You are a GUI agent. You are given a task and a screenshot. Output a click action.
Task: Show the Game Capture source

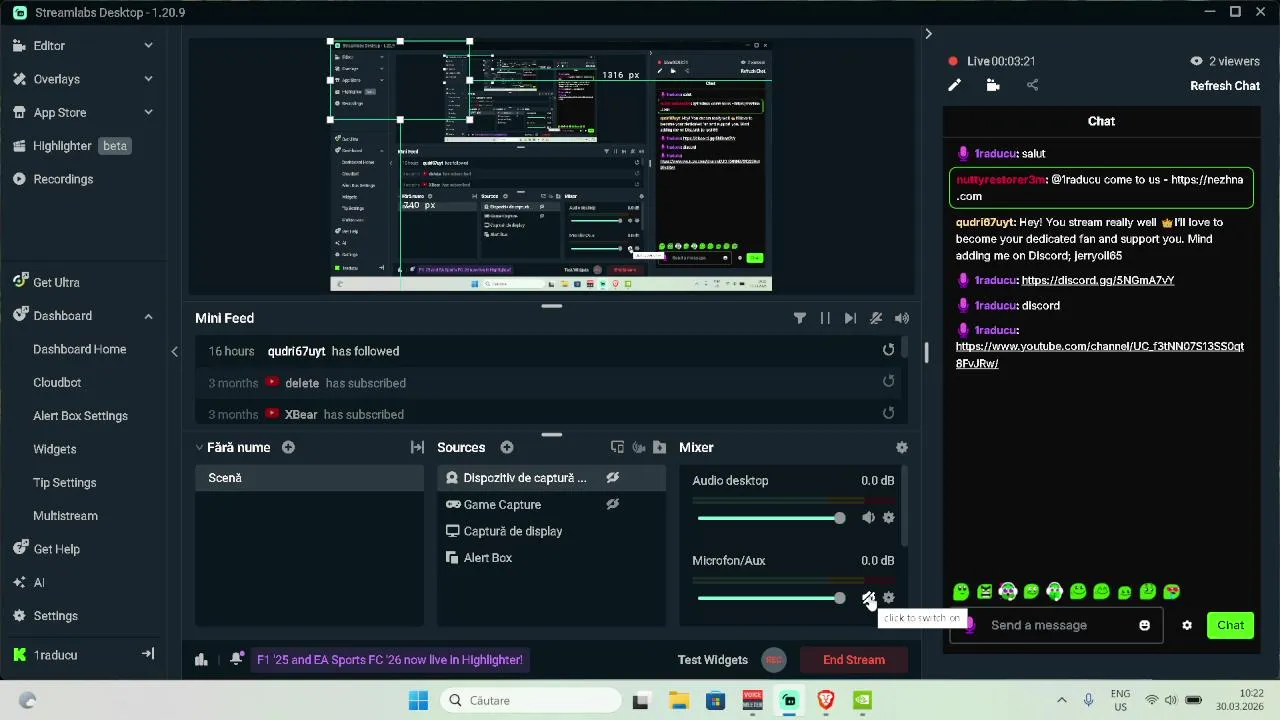coord(613,504)
